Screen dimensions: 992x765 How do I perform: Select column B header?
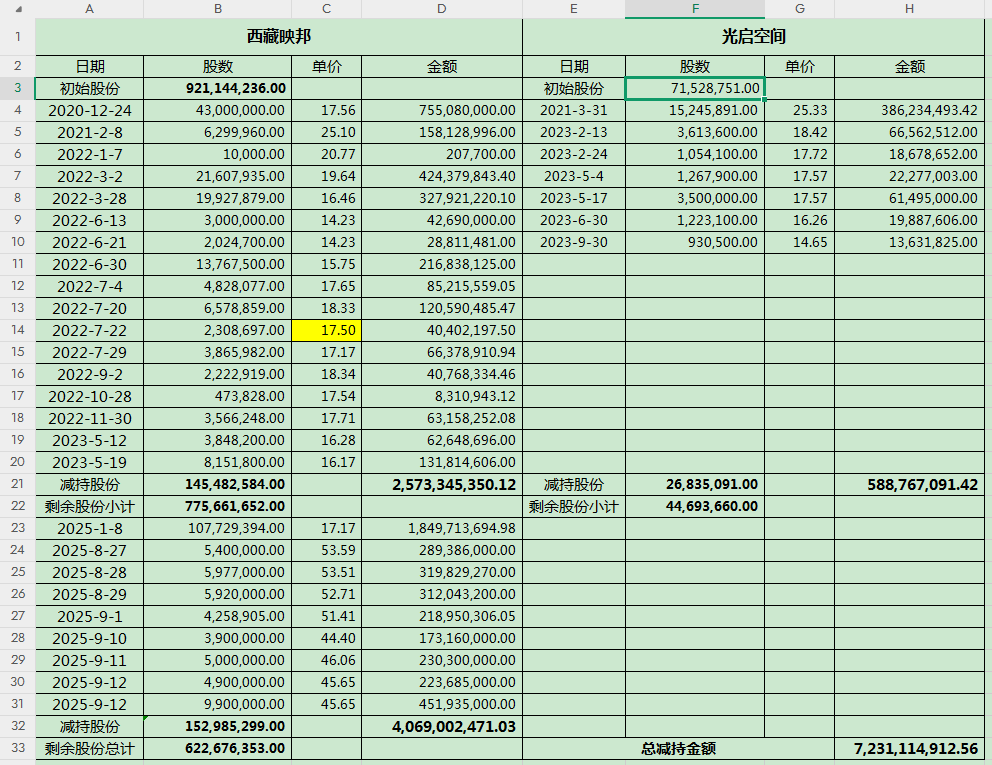(218, 9)
